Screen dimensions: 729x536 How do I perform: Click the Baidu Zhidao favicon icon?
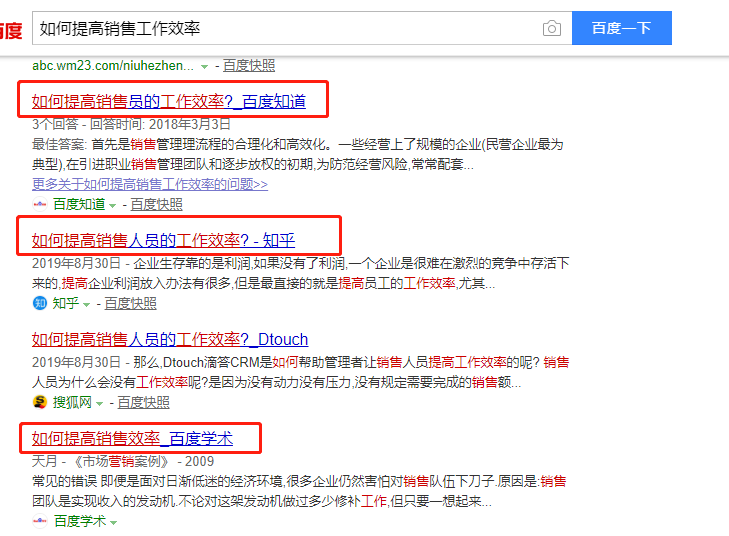[x=40, y=204]
